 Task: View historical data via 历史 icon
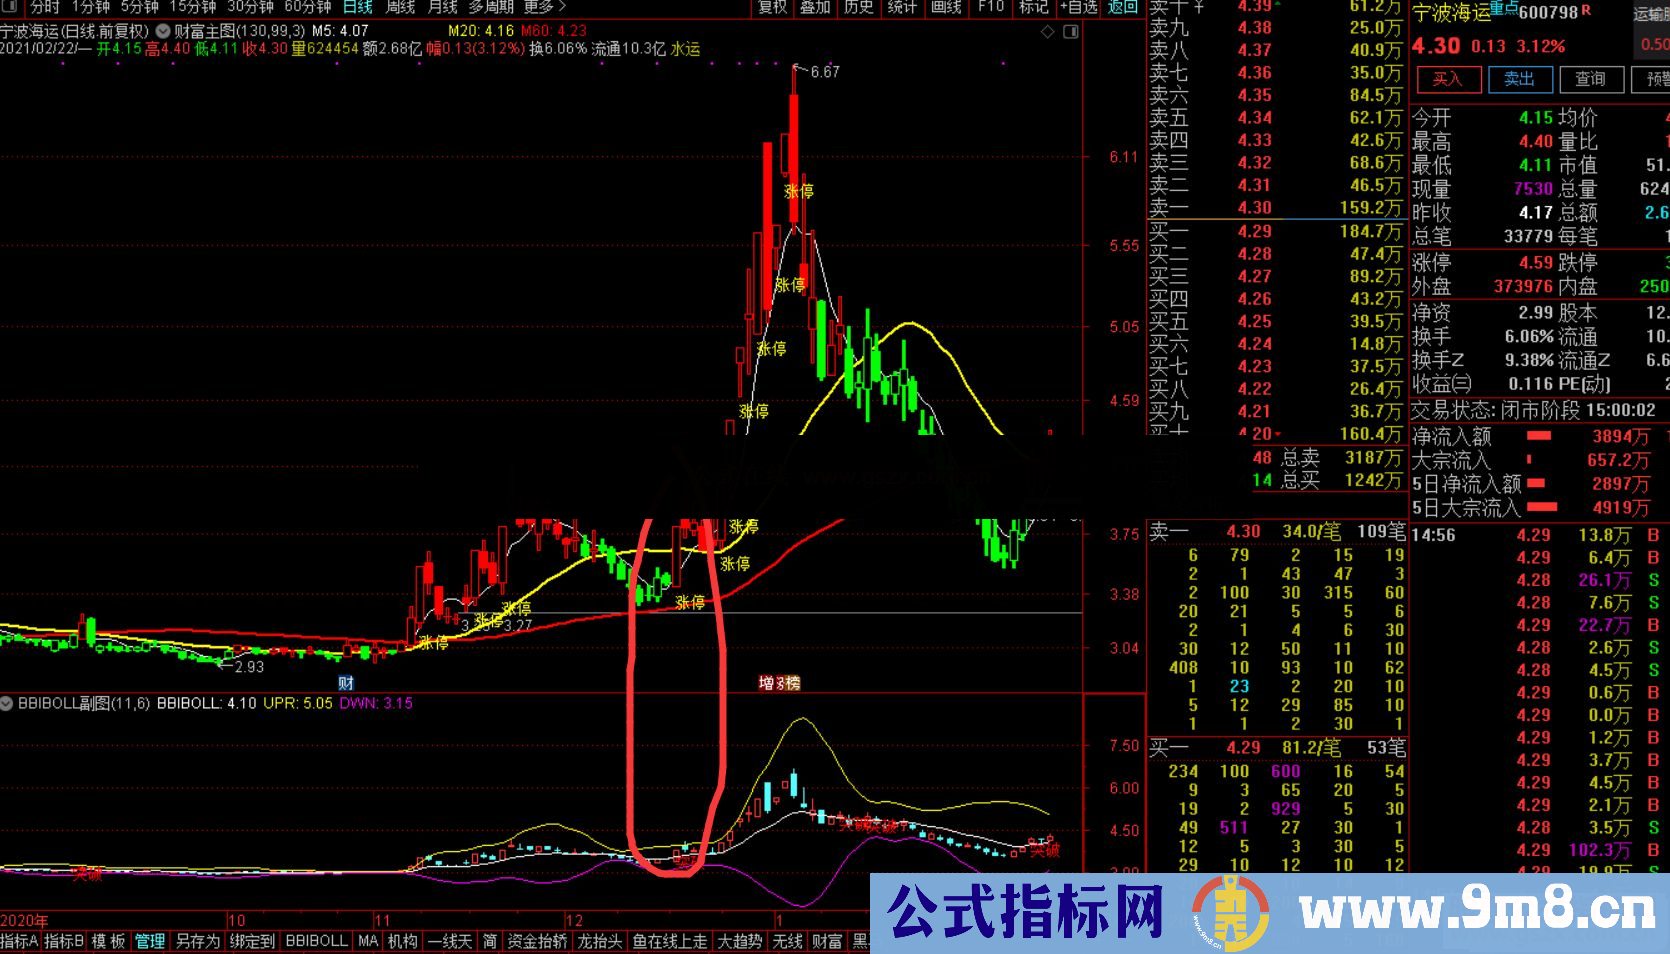pyautogui.click(x=859, y=8)
